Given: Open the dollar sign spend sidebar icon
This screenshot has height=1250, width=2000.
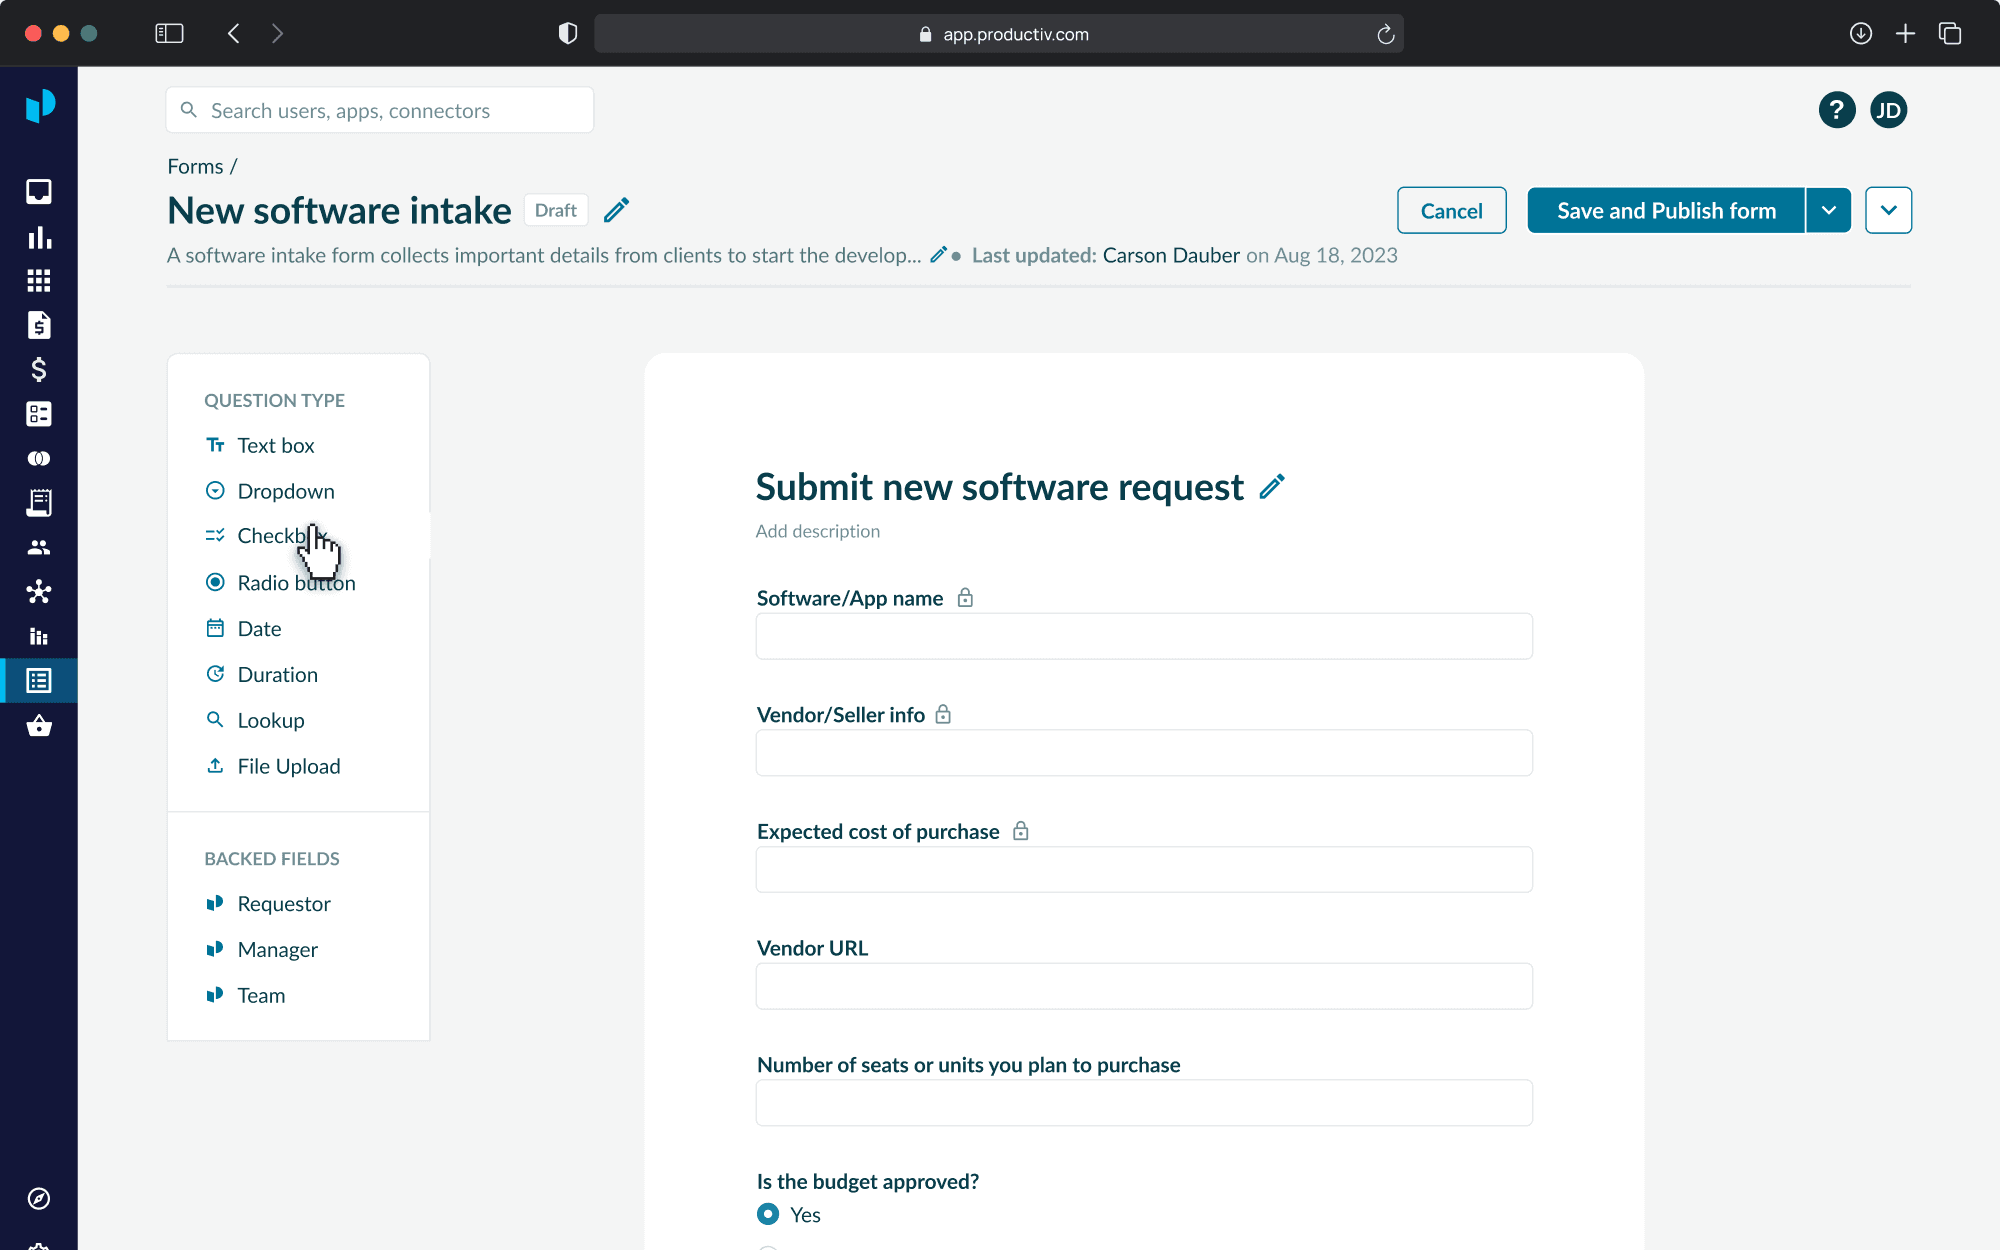Looking at the screenshot, I should pyautogui.click(x=39, y=370).
